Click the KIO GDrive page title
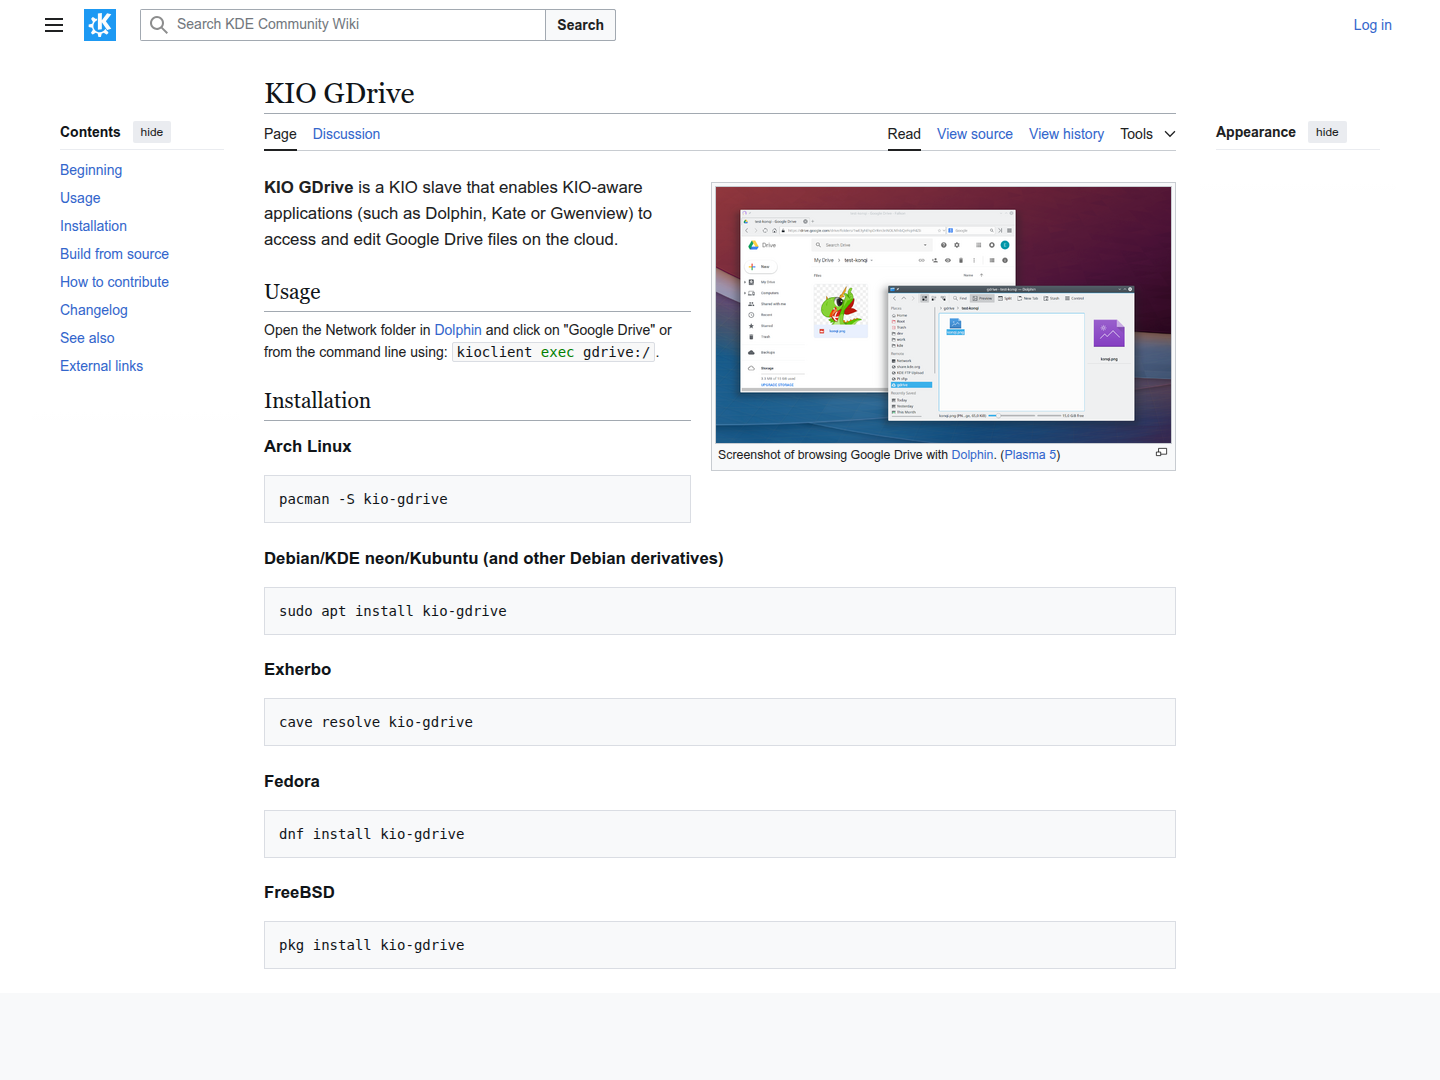 click(x=339, y=93)
